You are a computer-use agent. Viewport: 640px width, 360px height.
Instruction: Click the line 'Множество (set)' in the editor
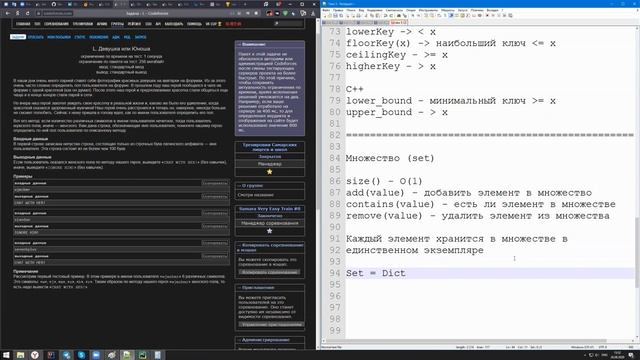point(390,158)
